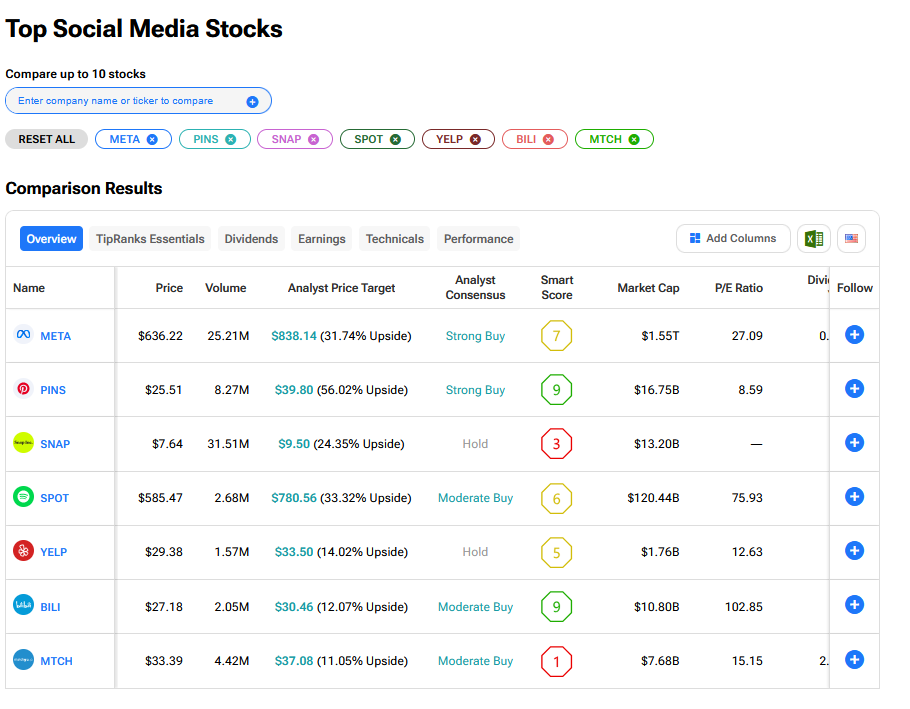
Task: Click the US flag market selector
Action: [851, 239]
